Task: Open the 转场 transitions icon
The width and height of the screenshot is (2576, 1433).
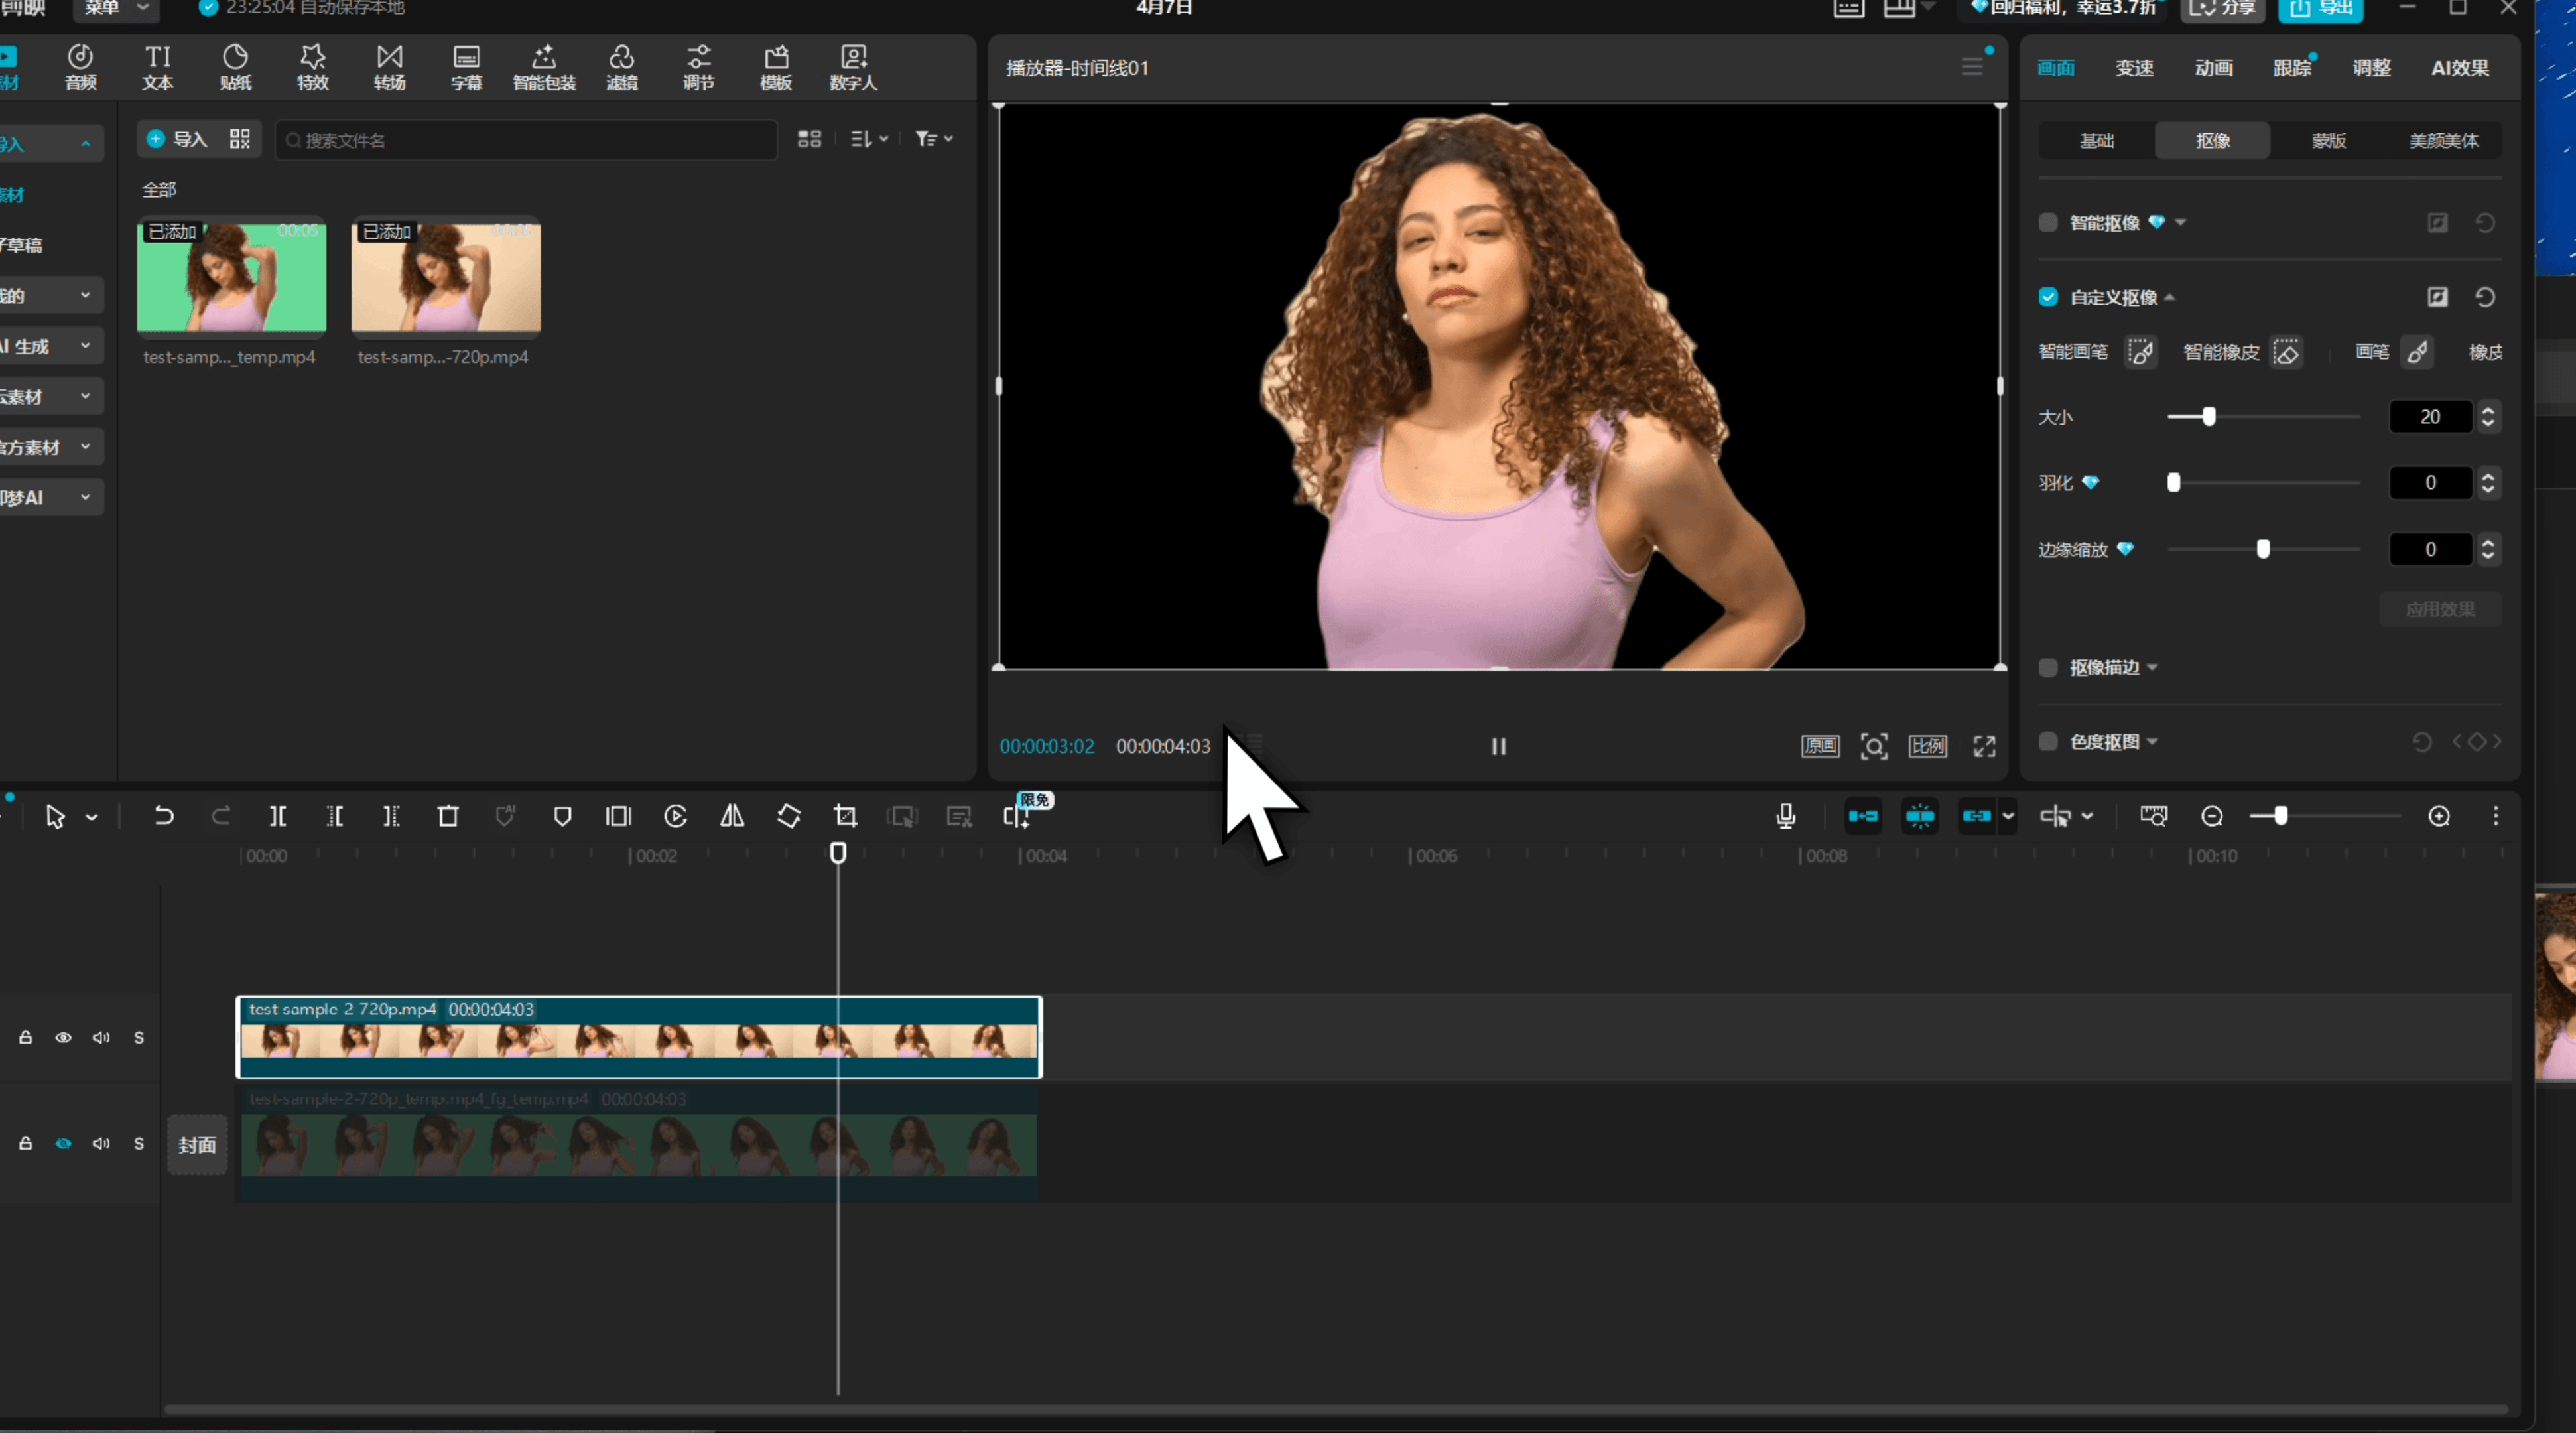Action: pos(389,66)
